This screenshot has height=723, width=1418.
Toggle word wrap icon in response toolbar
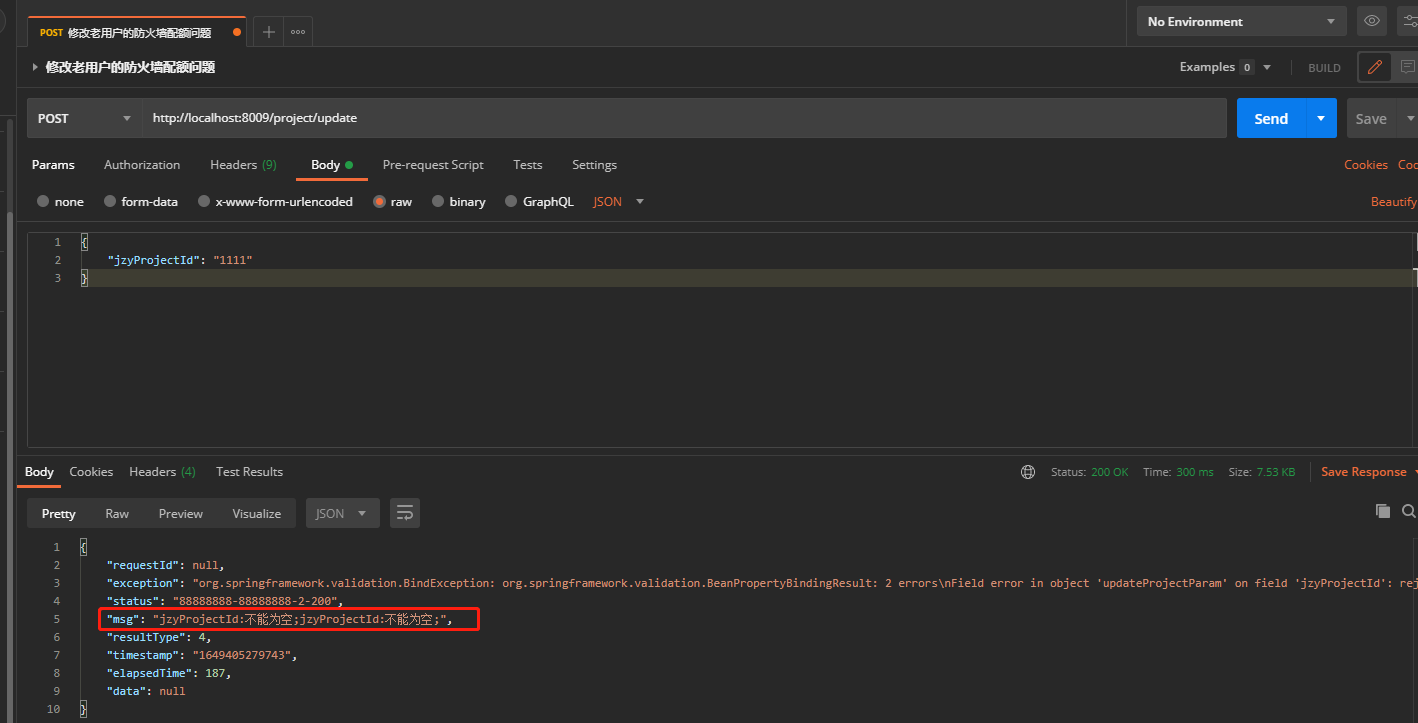click(x=405, y=513)
